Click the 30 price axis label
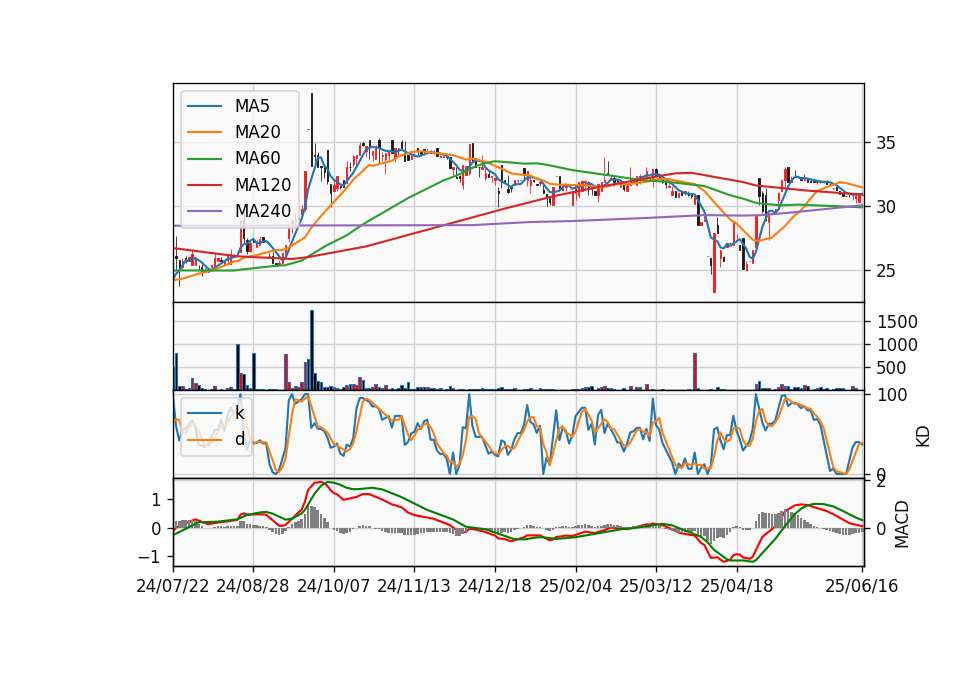This screenshot has width=960, height=690. point(886,207)
